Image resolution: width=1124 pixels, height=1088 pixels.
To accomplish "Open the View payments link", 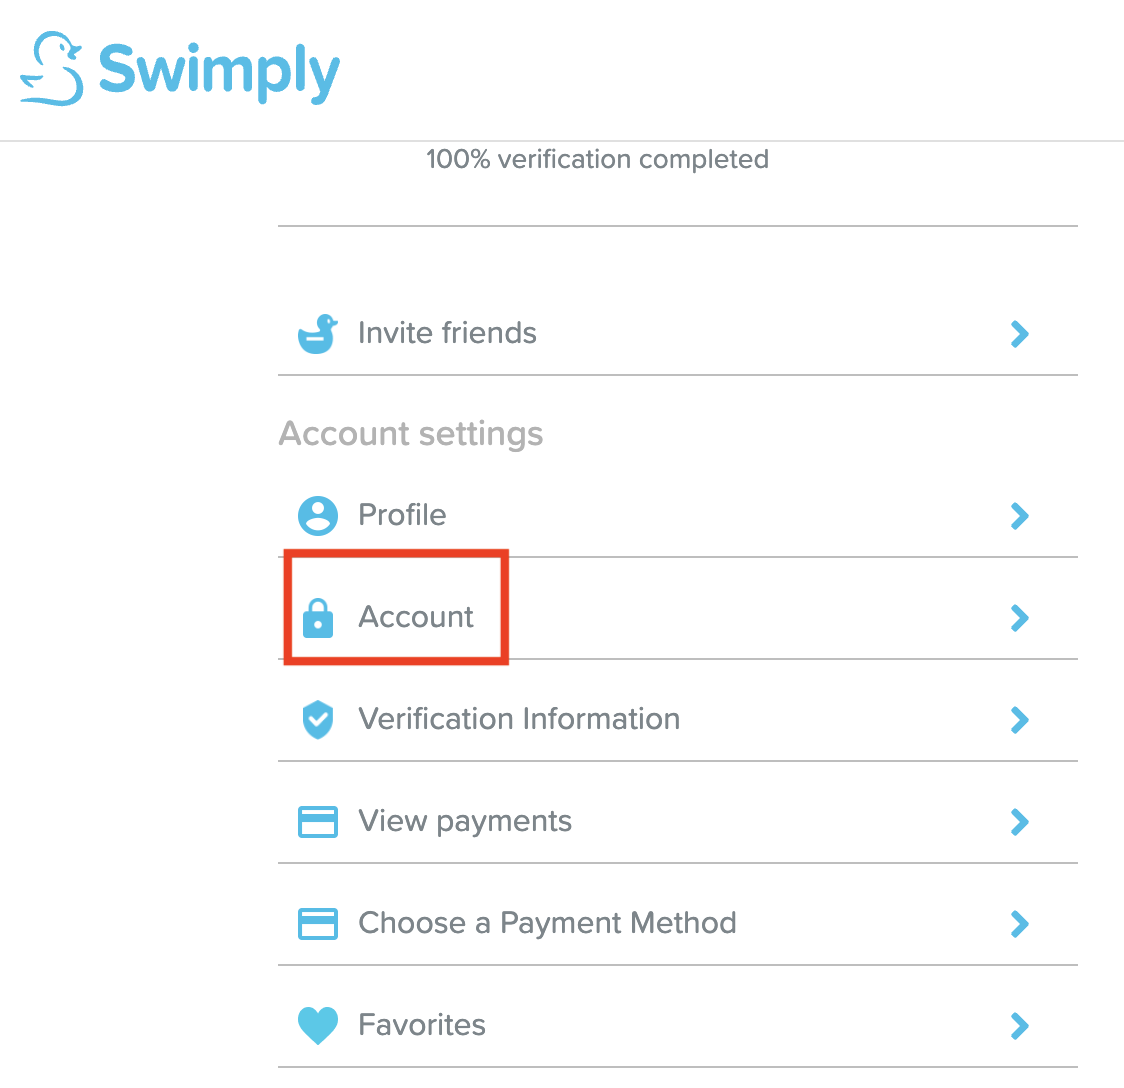I will coord(465,821).
